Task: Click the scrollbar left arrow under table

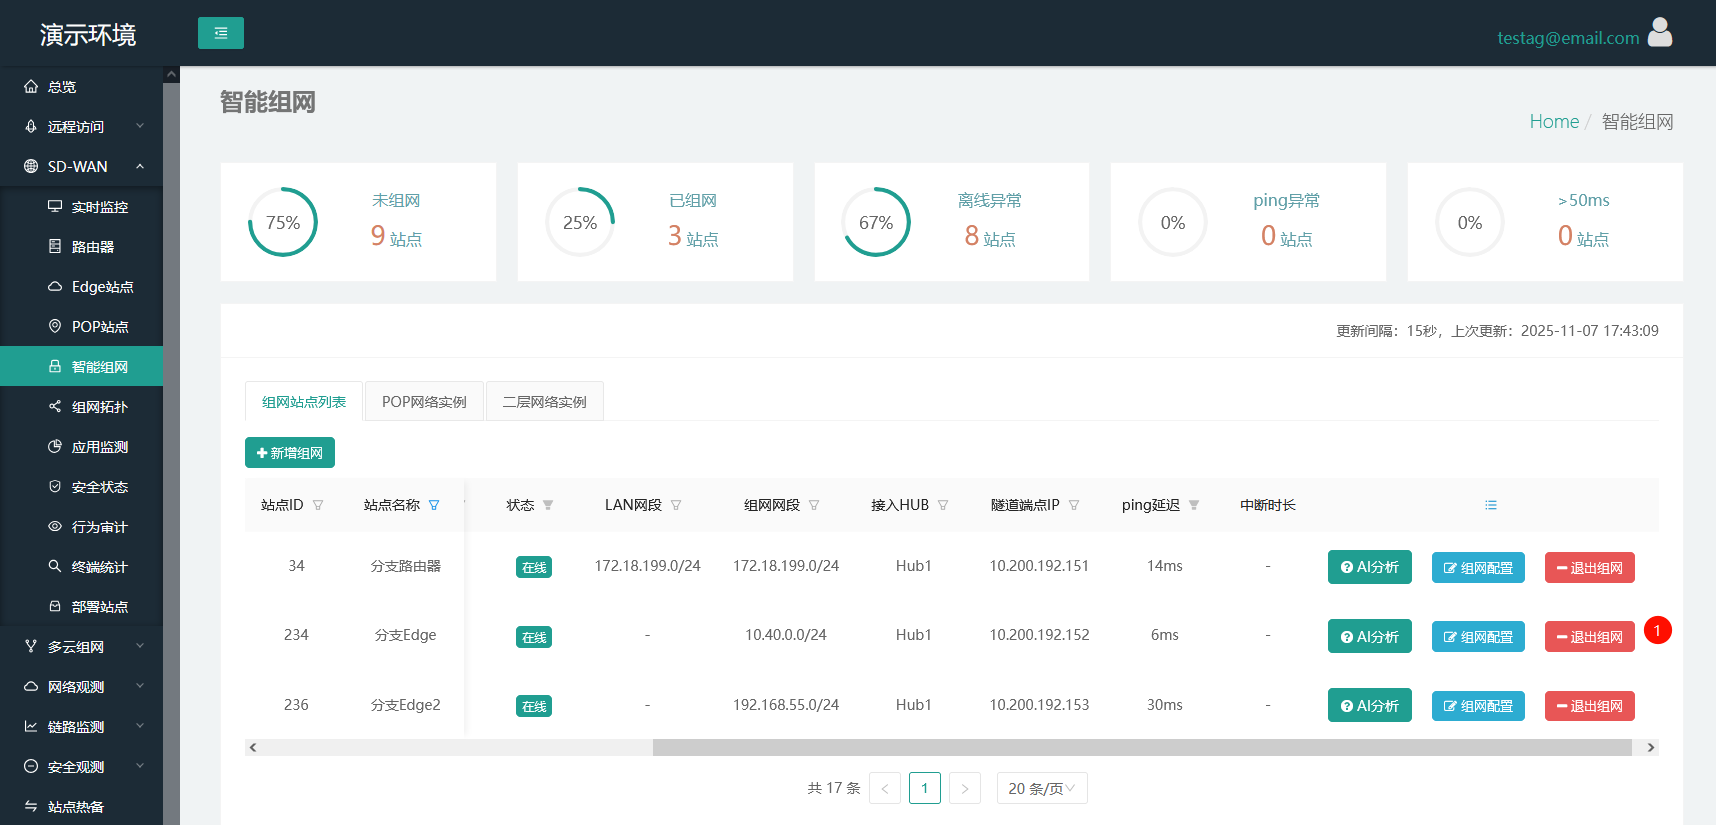Action: [253, 747]
